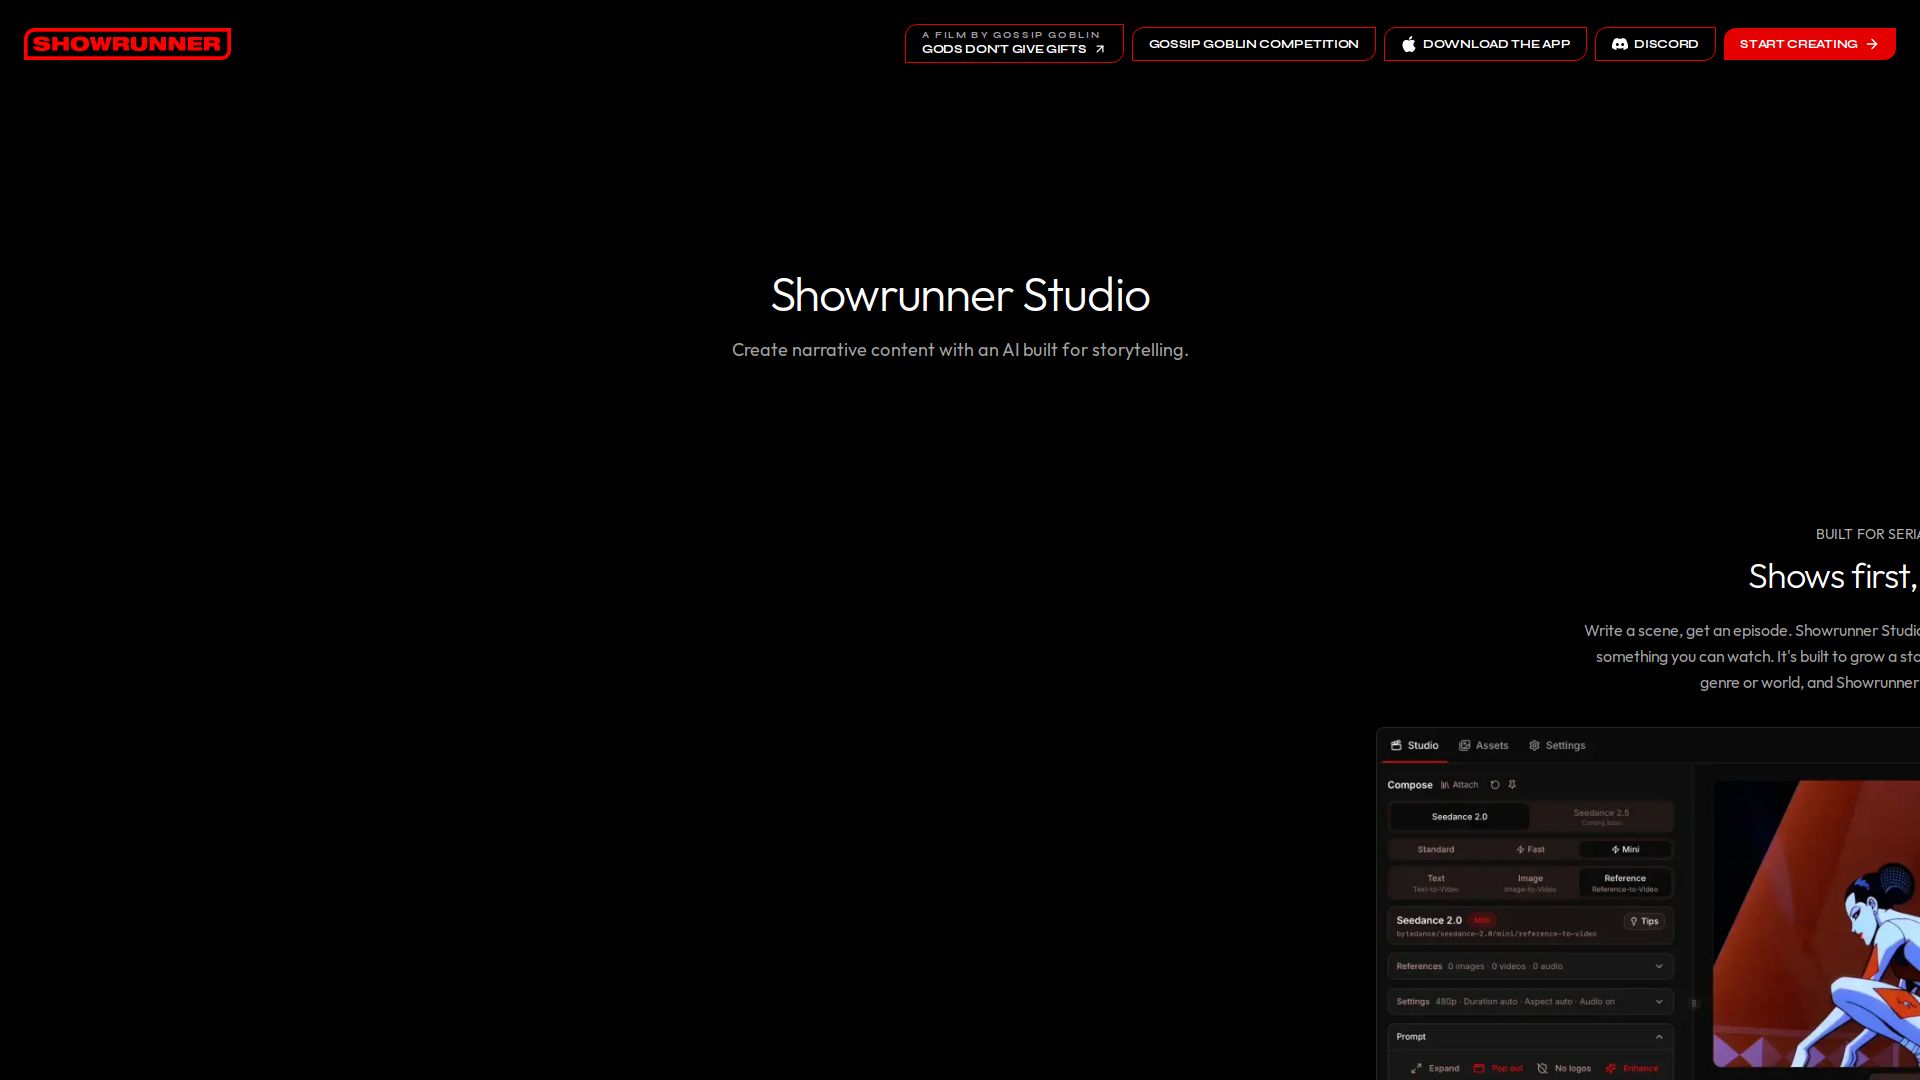
Task: Open the Discord link
Action: [1655, 43]
